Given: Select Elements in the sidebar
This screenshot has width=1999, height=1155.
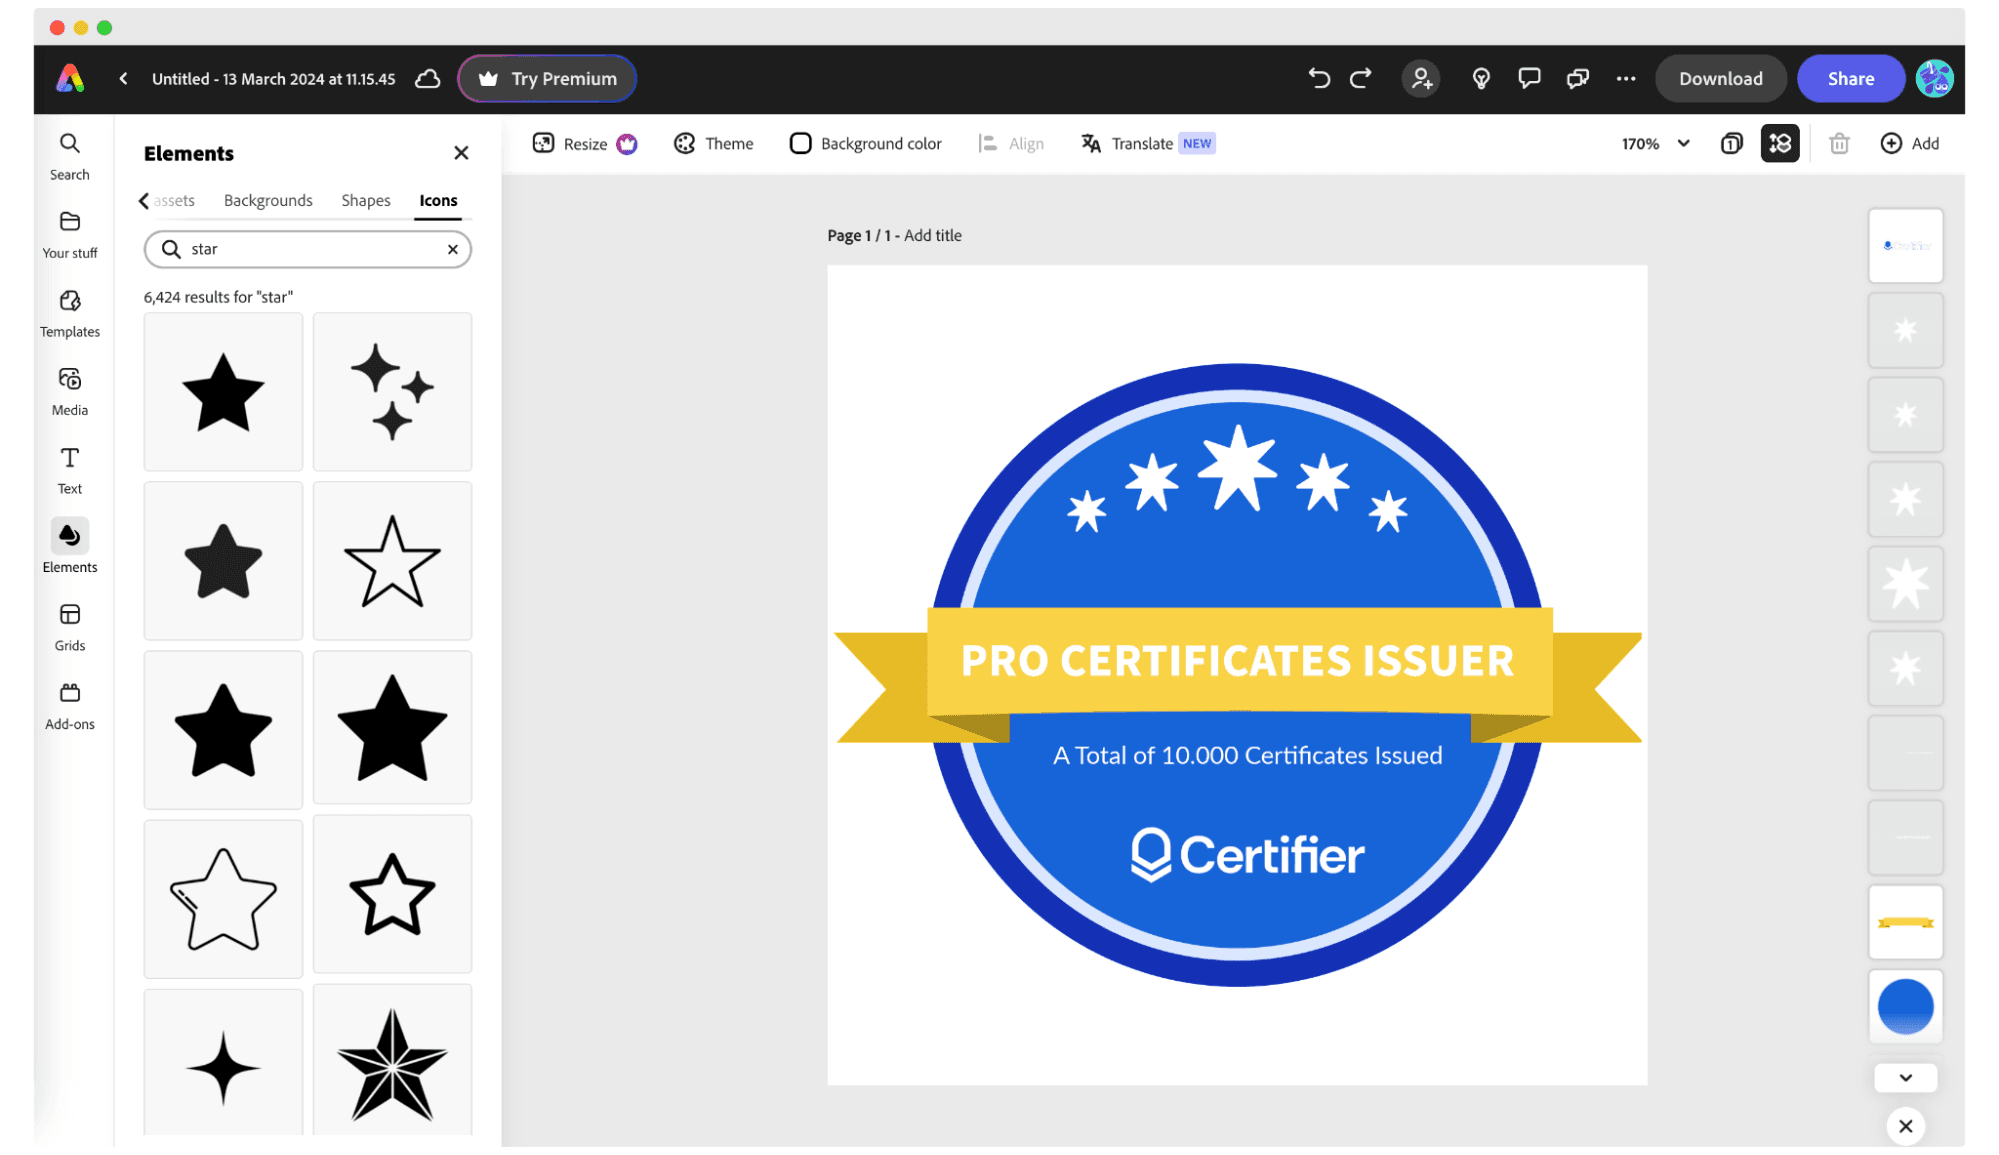Looking at the screenshot, I should (x=70, y=546).
